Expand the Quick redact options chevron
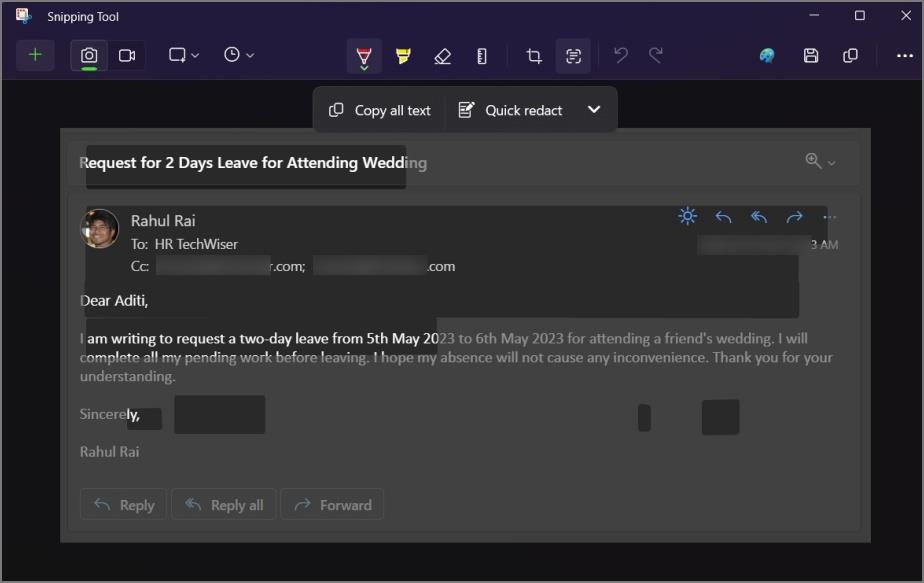Viewport: 924px width, 583px height. coord(594,110)
